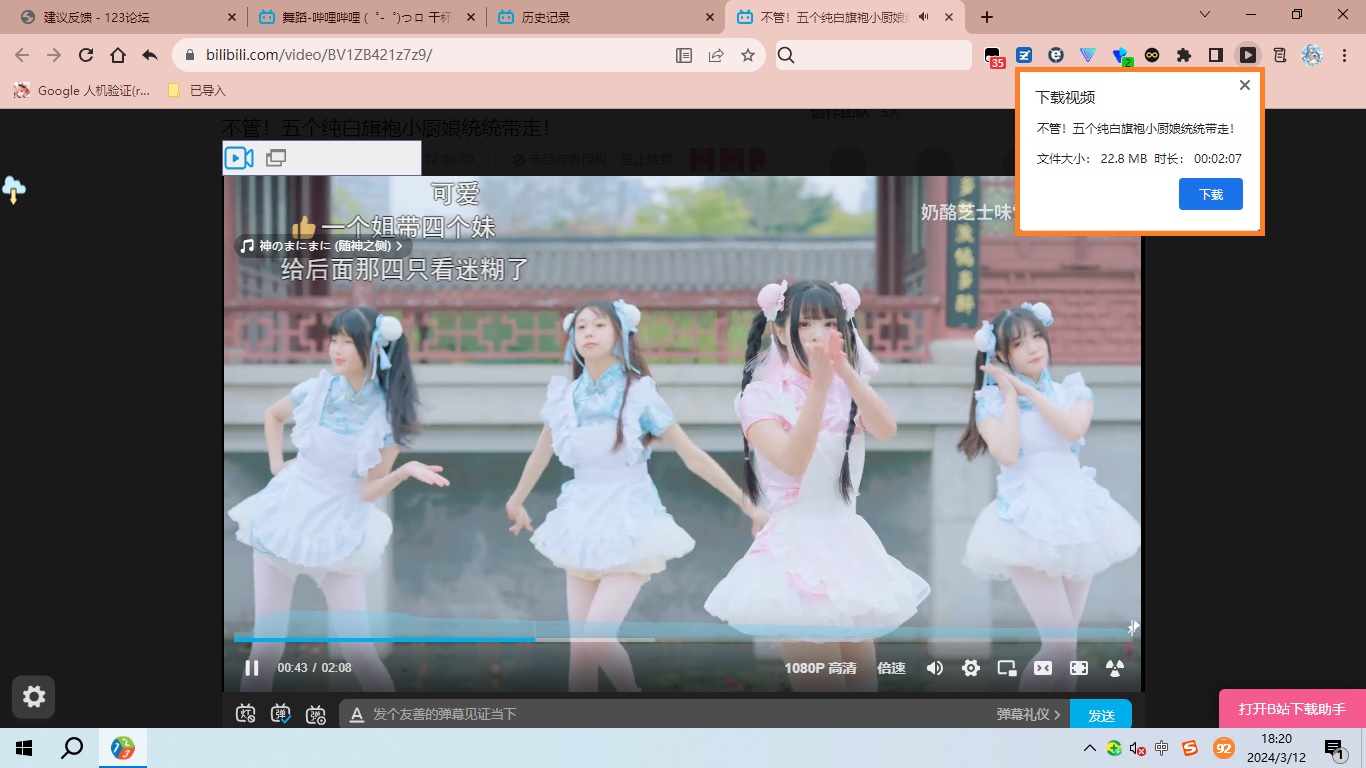Switch to 历史记录 tab
Viewport: 1366px width, 768px height.
(x=605, y=17)
